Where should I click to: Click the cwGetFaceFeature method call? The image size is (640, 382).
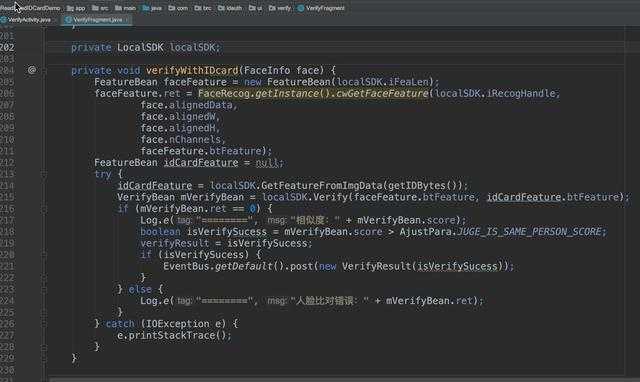pos(382,93)
